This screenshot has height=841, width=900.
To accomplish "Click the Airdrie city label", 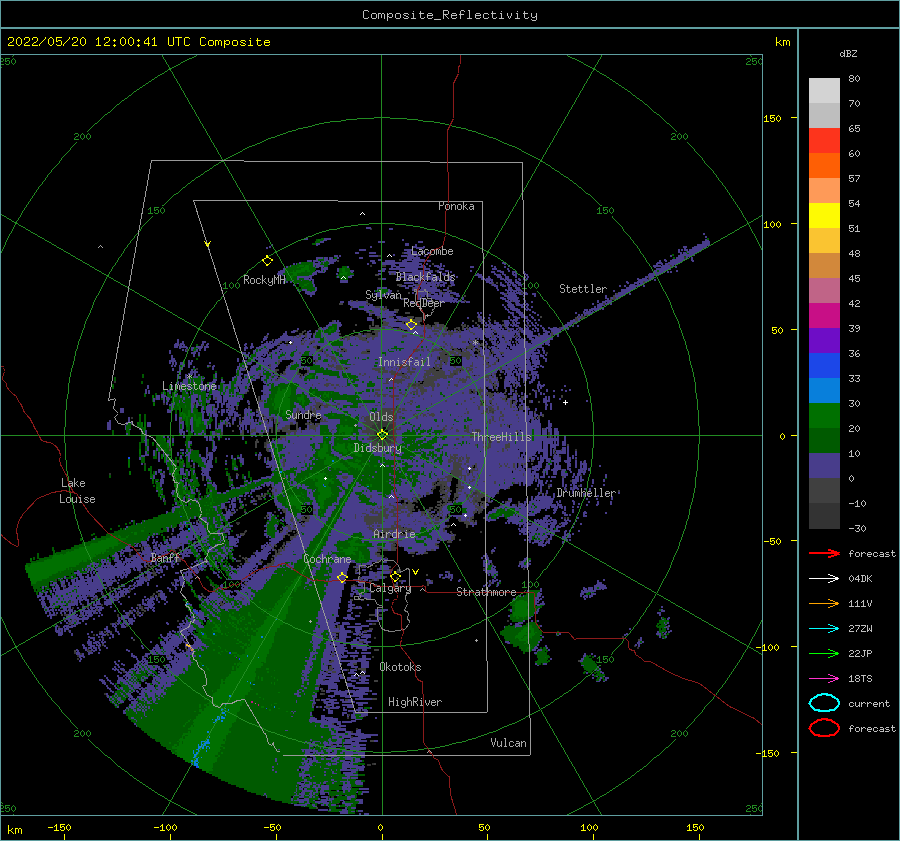I will [x=394, y=534].
